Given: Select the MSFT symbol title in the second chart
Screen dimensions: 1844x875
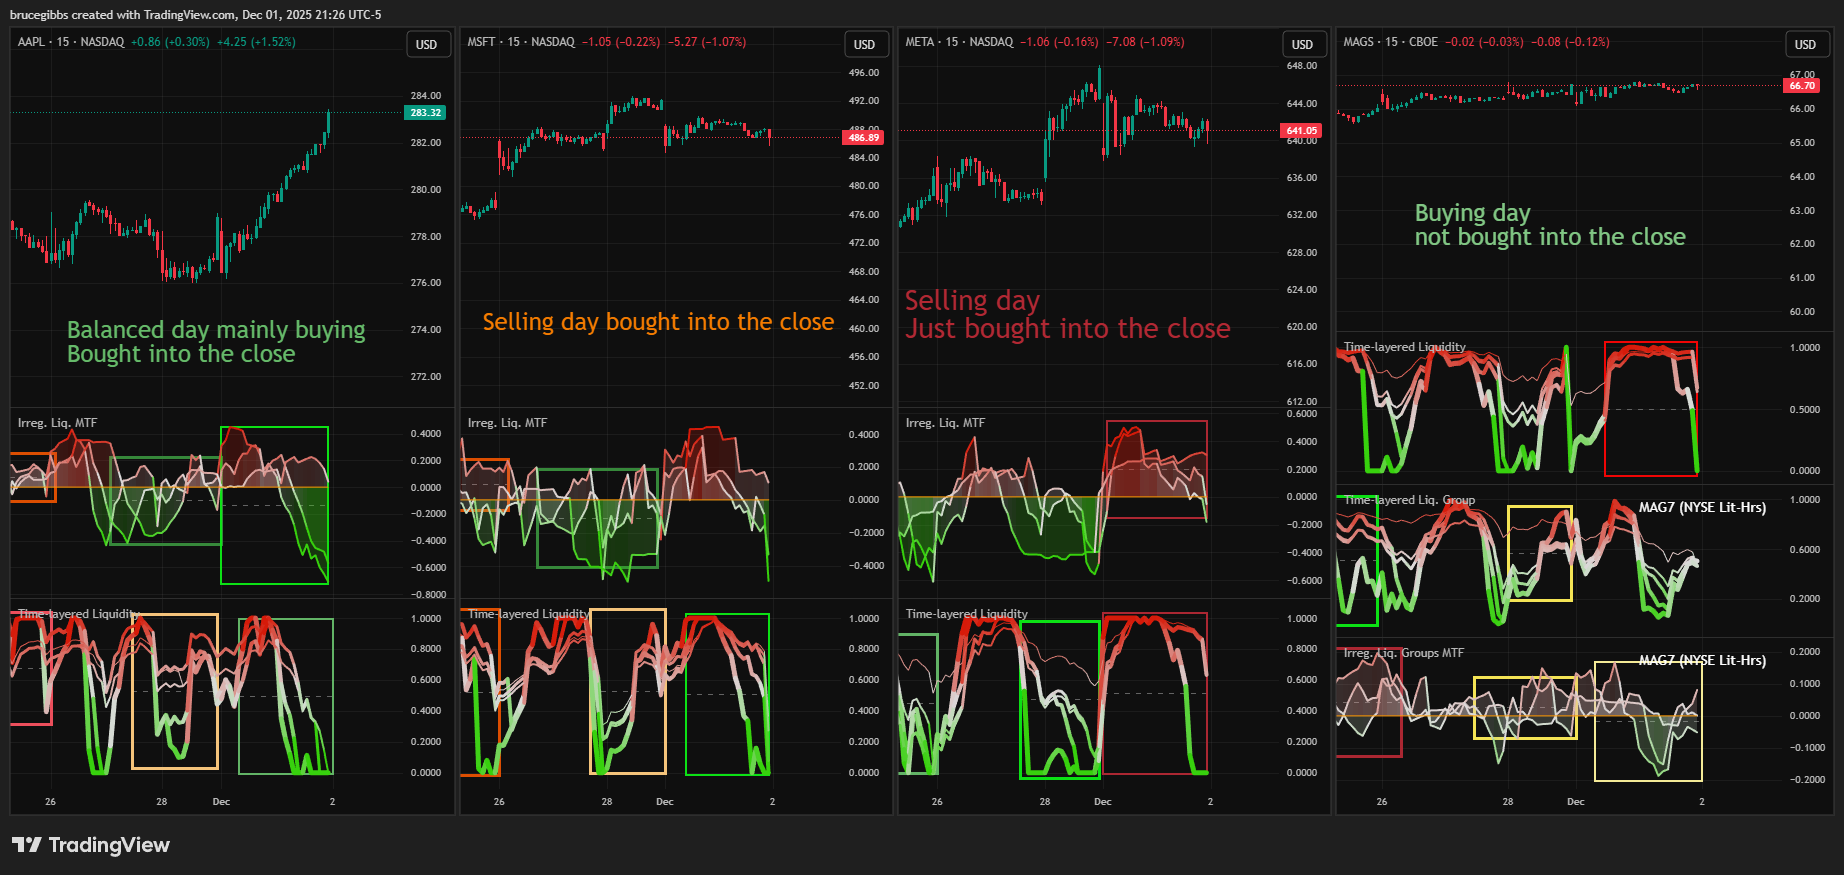Looking at the screenshot, I should [x=481, y=42].
